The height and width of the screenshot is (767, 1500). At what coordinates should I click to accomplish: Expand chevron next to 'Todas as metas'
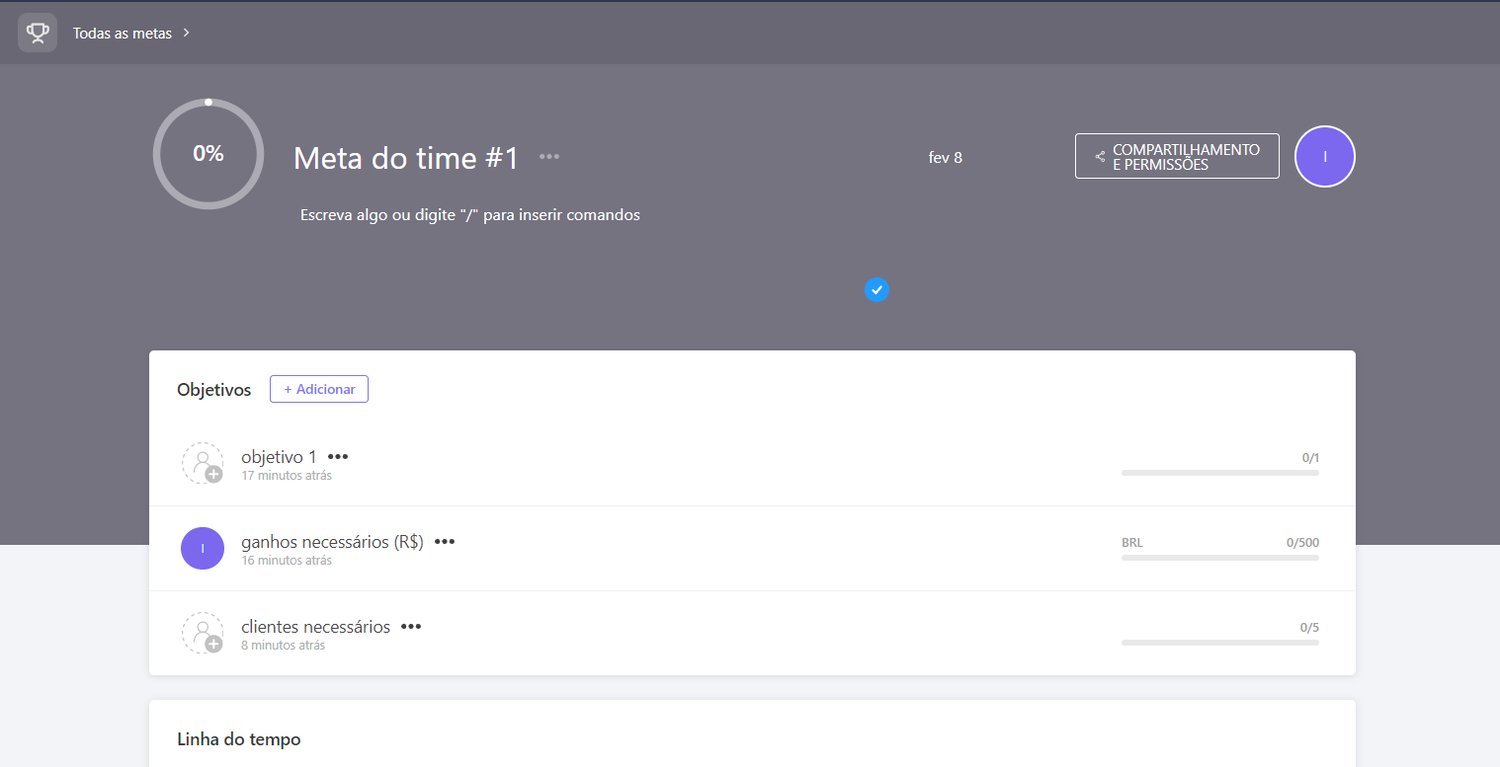click(x=186, y=33)
